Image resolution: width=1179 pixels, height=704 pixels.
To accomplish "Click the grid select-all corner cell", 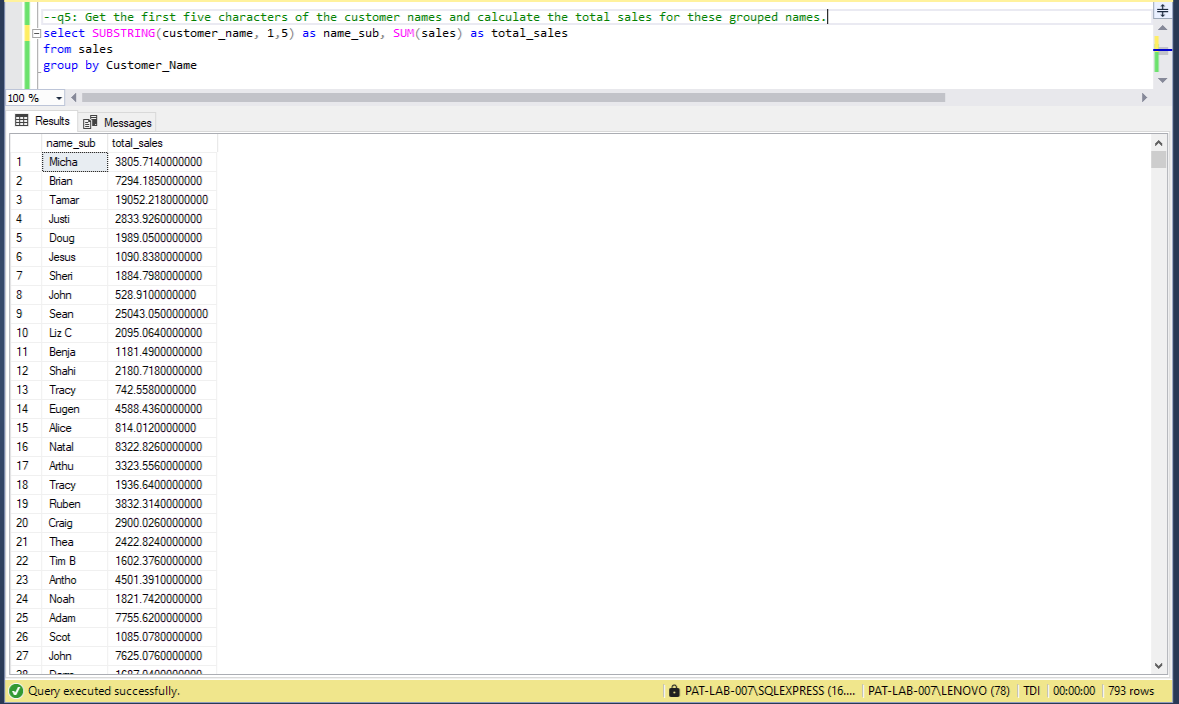I will coord(26,143).
